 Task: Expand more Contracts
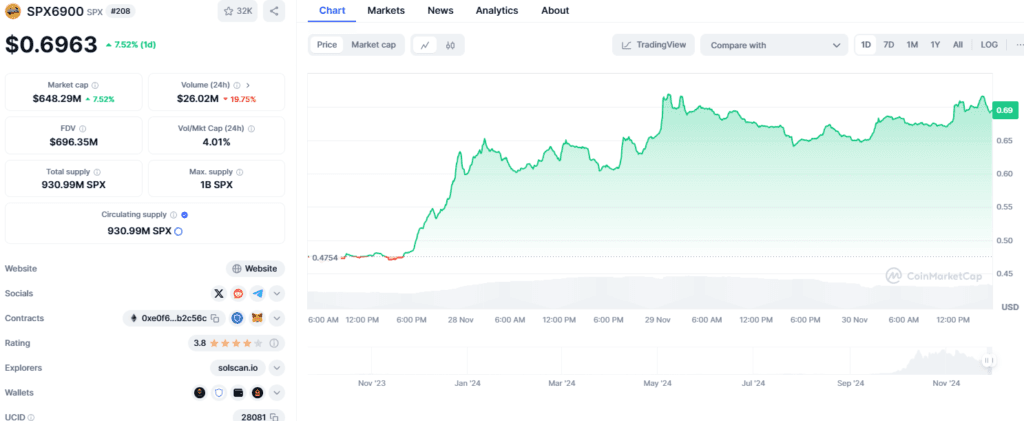pos(277,319)
